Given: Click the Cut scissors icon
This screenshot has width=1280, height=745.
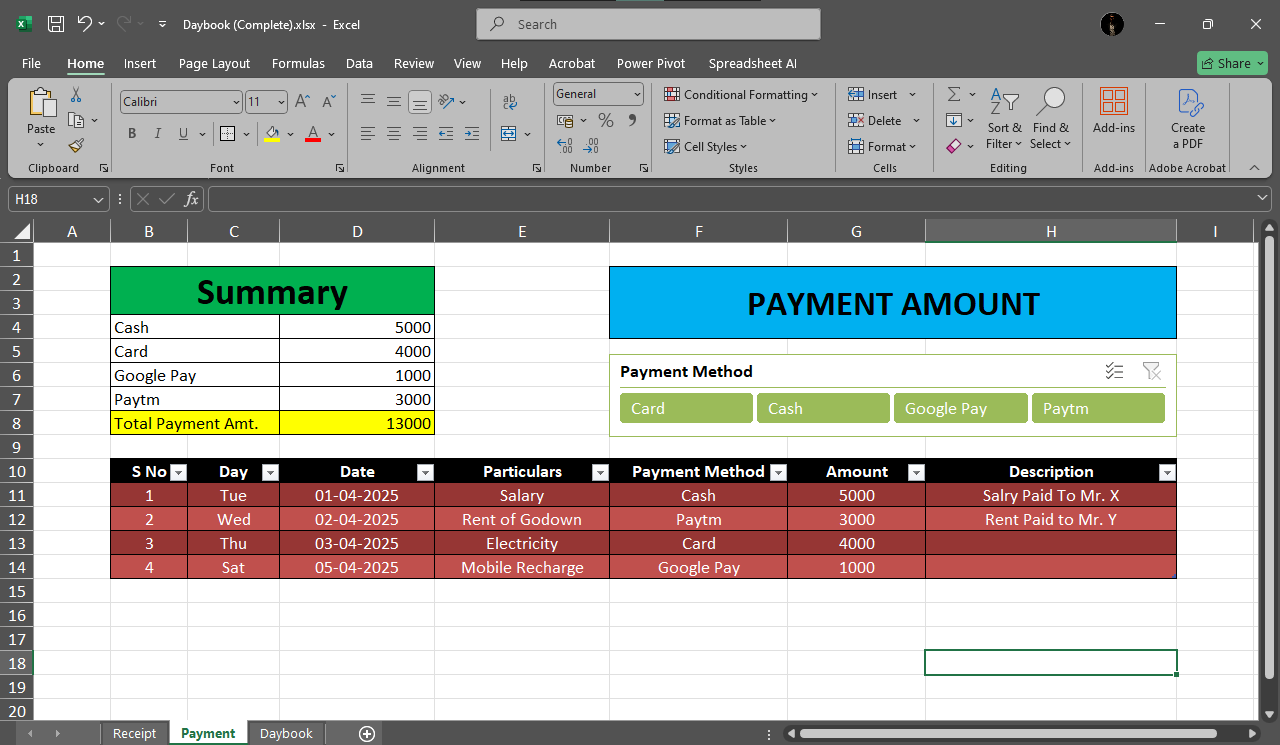Looking at the screenshot, I should [76, 95].
